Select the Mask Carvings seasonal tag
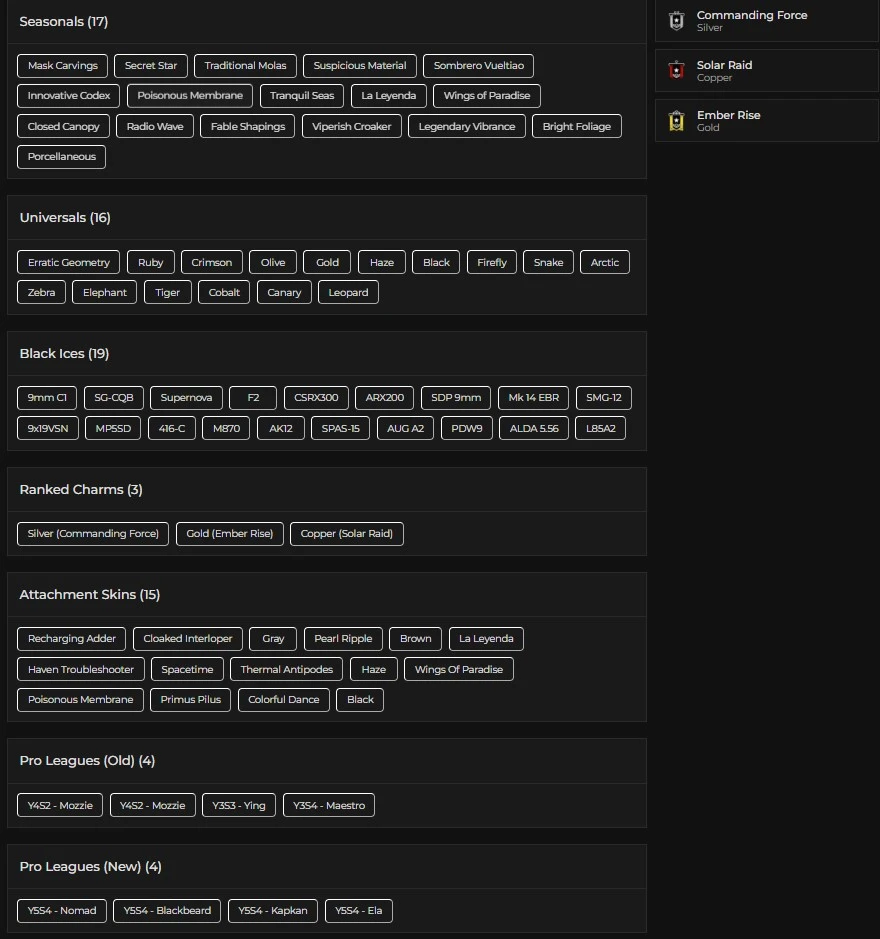 tap(63, 66)
